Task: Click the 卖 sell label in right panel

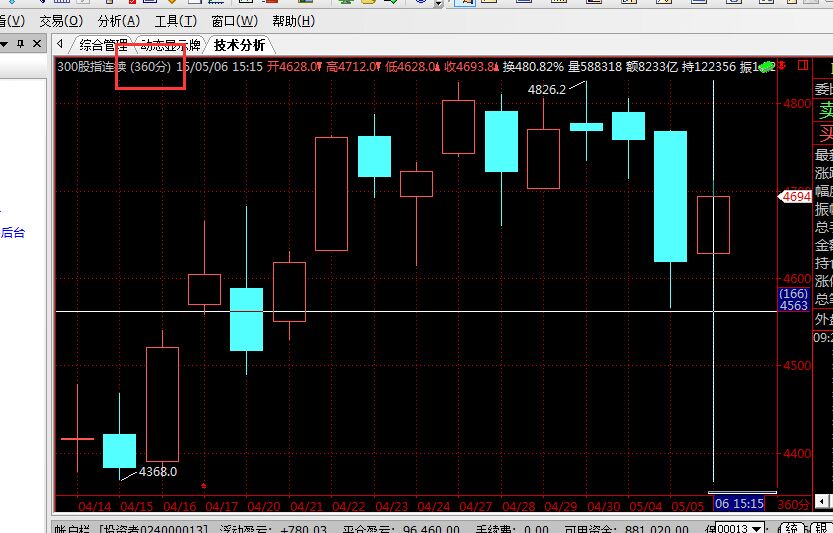Action: [x=825, y=110]
